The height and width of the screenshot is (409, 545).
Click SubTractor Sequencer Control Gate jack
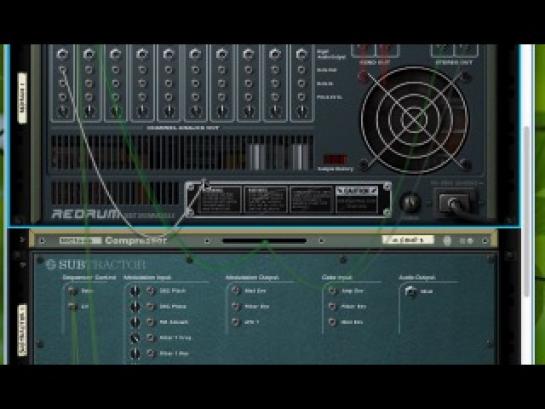[72, 291]
